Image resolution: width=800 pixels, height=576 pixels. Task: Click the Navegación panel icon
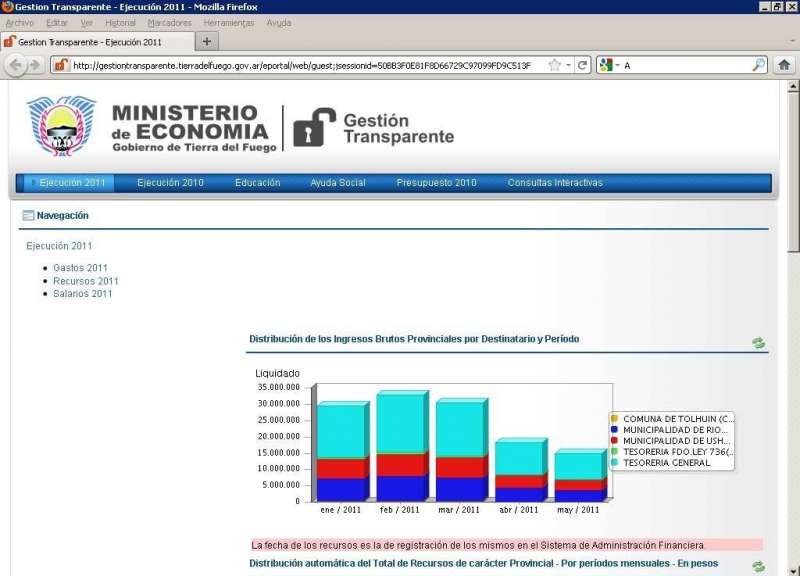click(28, 215)
